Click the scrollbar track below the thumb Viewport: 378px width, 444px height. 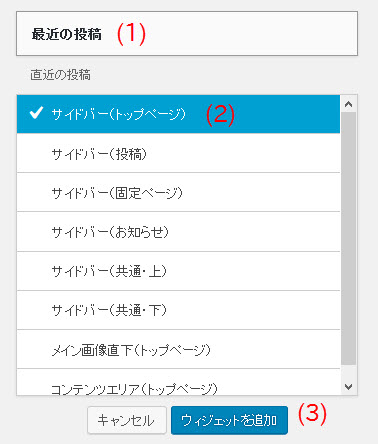click(349, 372)
